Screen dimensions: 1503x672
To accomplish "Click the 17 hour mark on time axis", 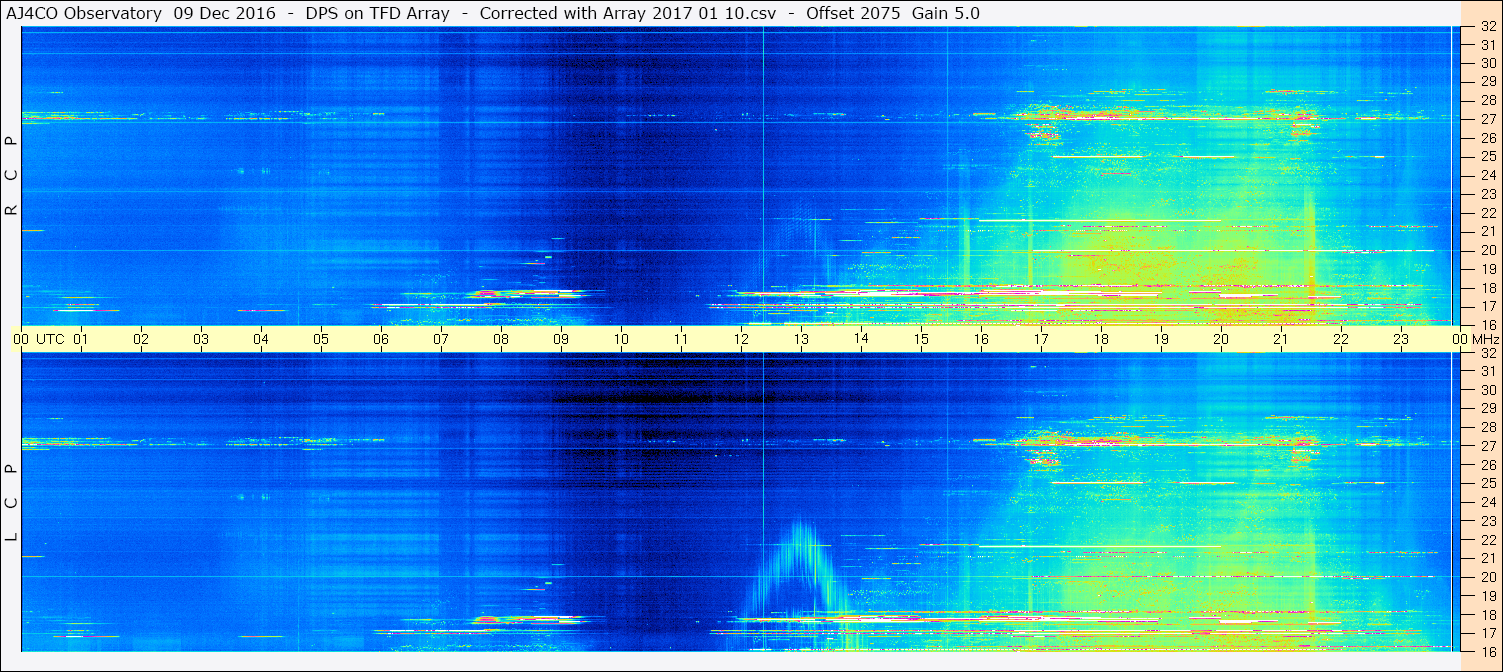I will coord(1041,339).
